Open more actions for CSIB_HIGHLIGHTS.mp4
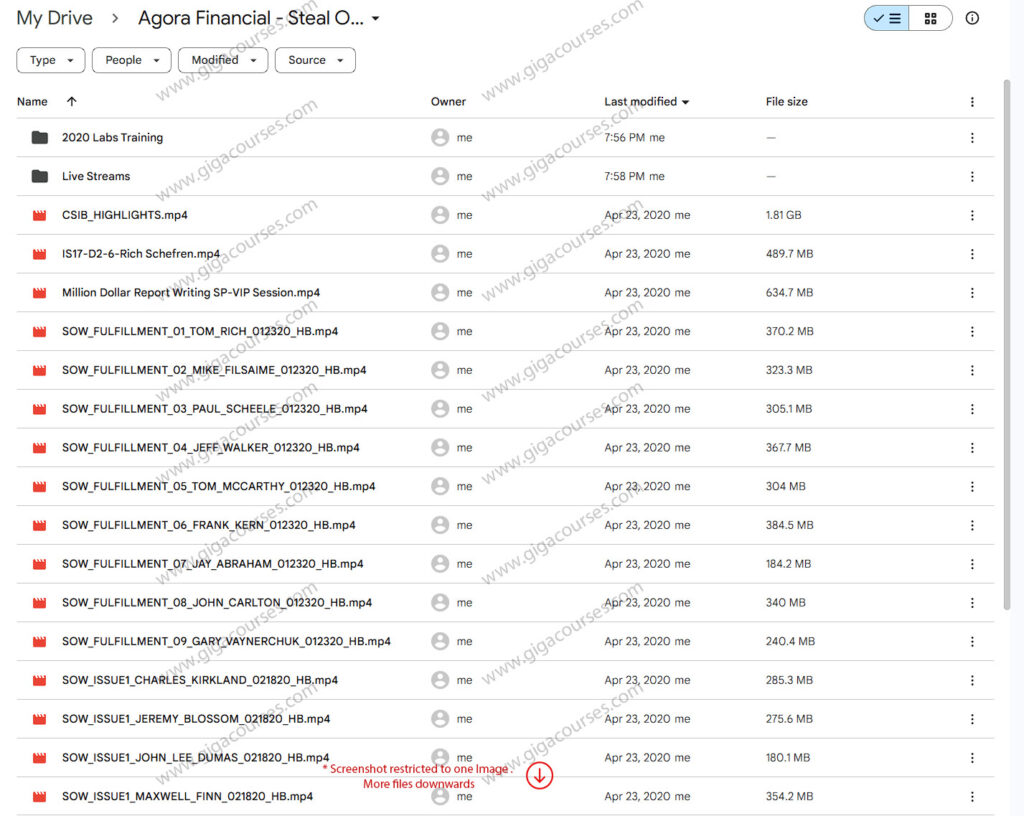The width and height of the screenshot is (1024, 816). click(x=972, y=215)
